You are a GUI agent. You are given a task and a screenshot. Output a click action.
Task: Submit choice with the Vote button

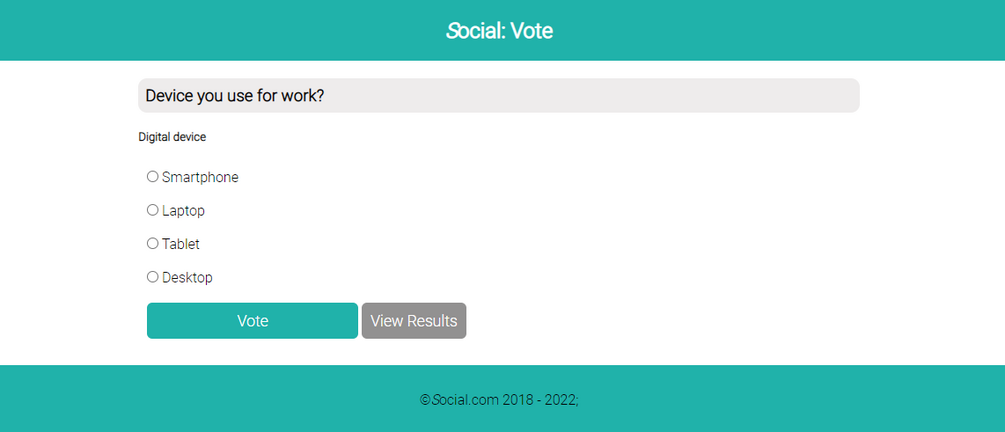[x=252, y=321]
